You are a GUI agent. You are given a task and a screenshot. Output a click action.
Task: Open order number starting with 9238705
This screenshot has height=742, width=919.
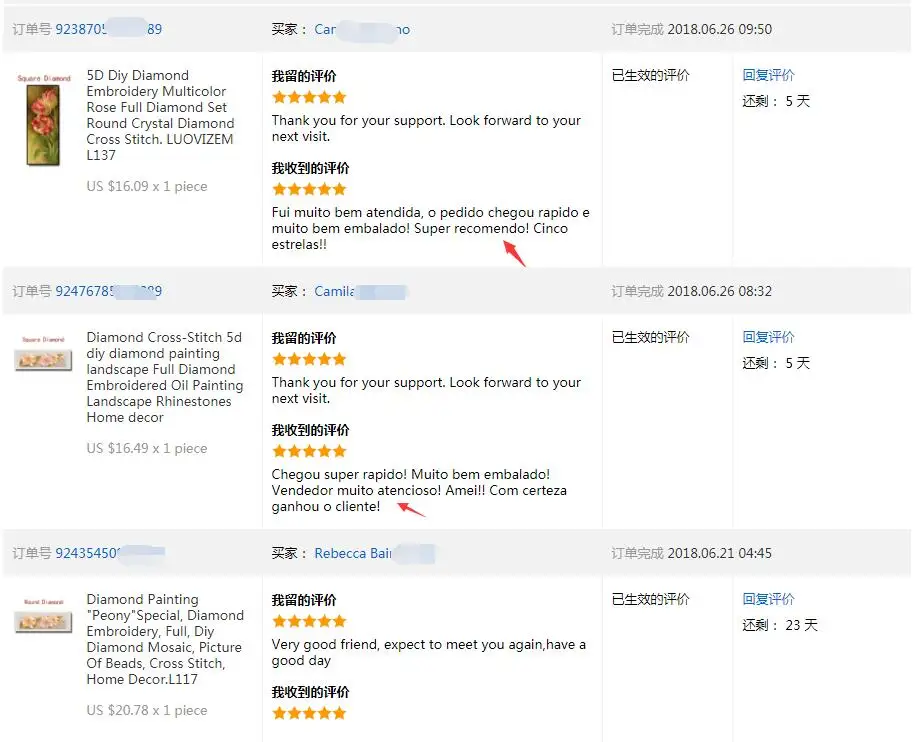click(108, 29)
